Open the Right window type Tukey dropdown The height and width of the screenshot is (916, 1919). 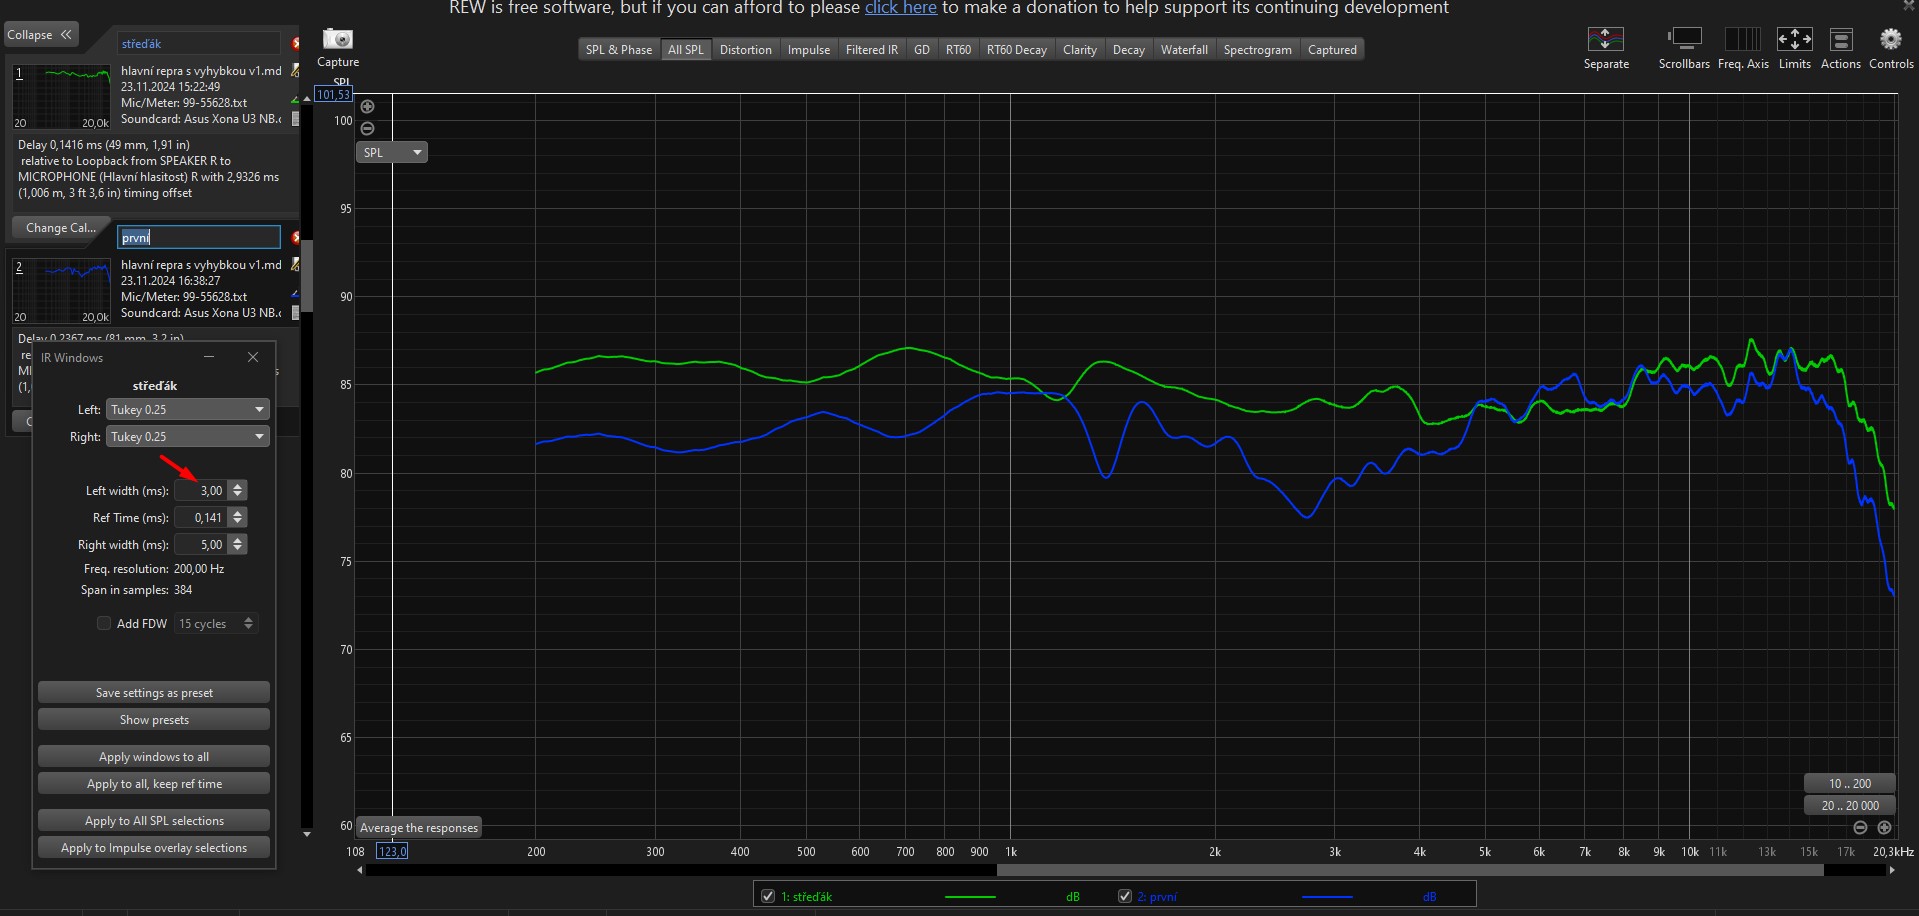click(188, 437)
